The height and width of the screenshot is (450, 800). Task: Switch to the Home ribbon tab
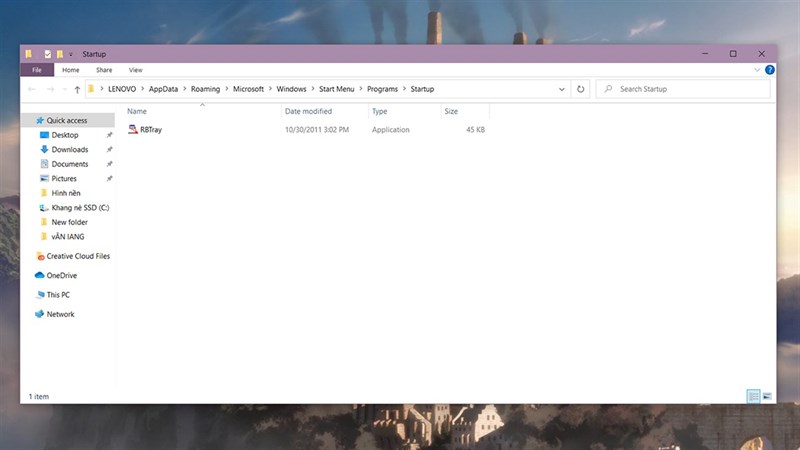[x=70, y=70]
